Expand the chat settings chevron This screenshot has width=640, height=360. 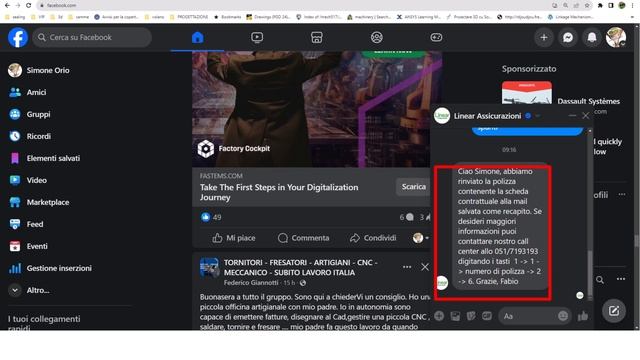[x=538, y=116]
